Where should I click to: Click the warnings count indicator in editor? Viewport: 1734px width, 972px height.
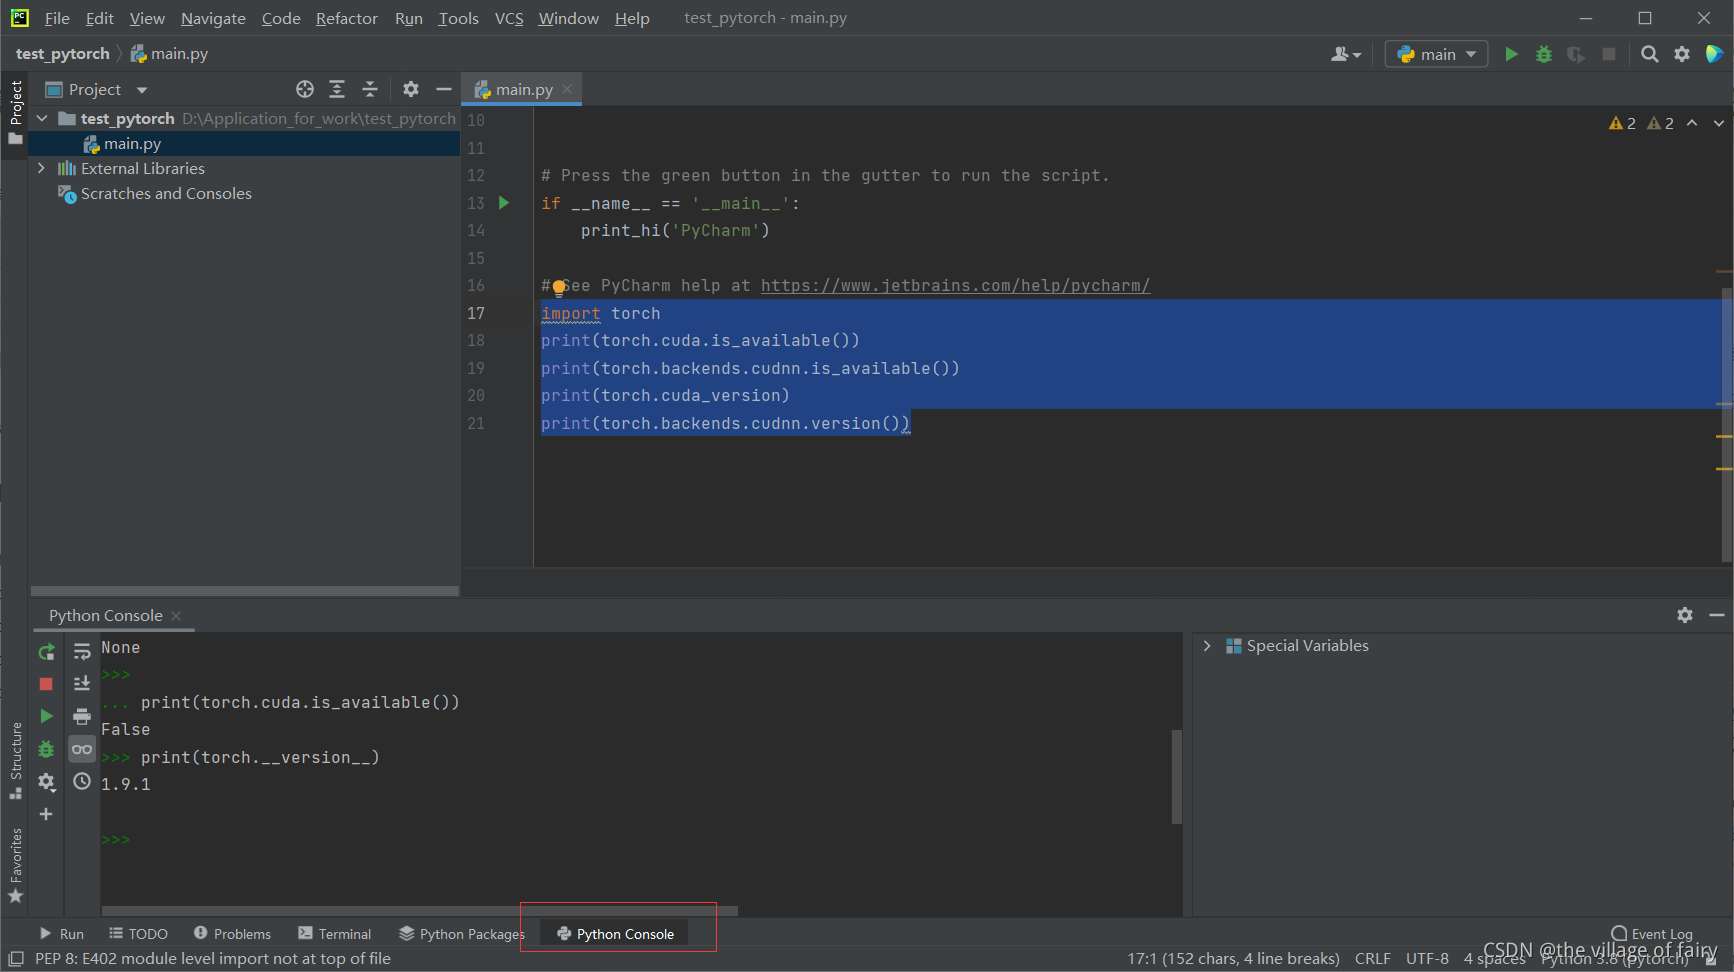[1622, 123]
